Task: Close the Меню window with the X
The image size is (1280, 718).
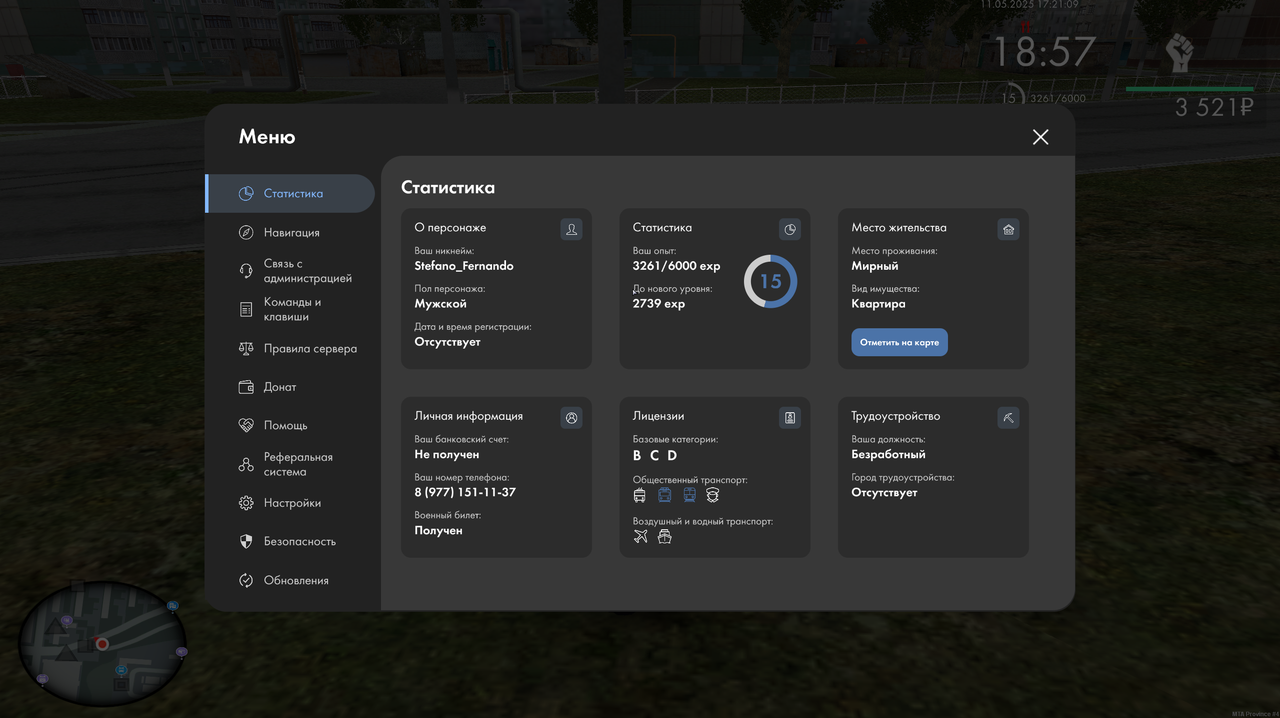Action: tap(1041, 137)
